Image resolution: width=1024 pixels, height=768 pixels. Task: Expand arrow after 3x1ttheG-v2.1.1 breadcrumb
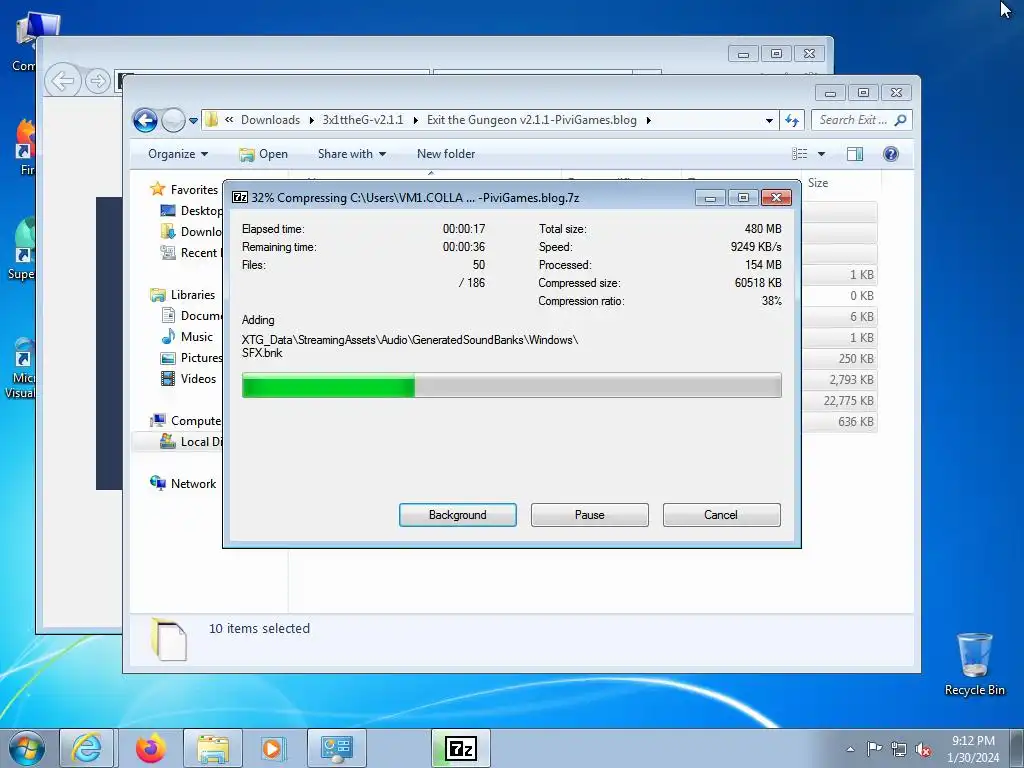point(415,120)
